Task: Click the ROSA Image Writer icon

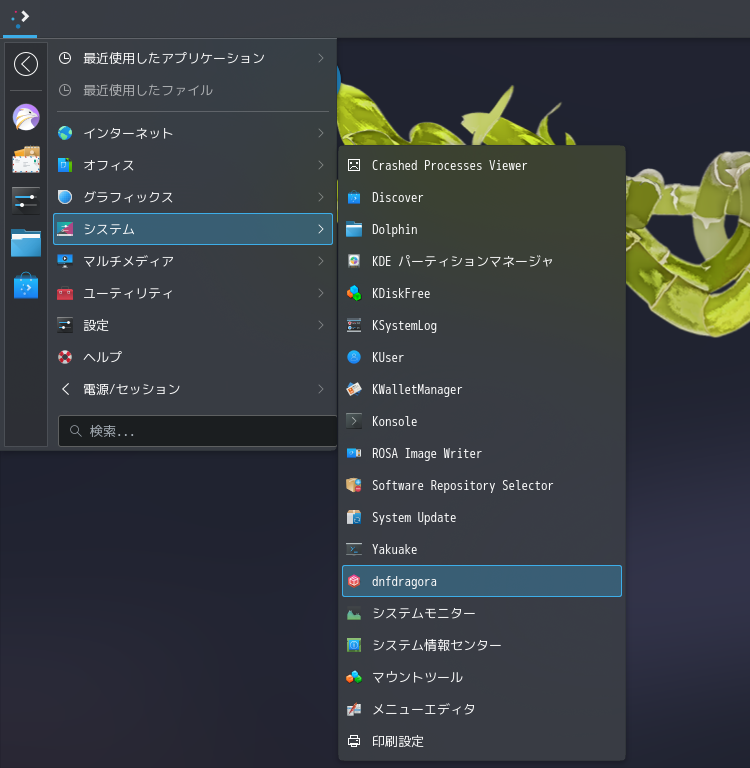Action: (x=354, y=453)
